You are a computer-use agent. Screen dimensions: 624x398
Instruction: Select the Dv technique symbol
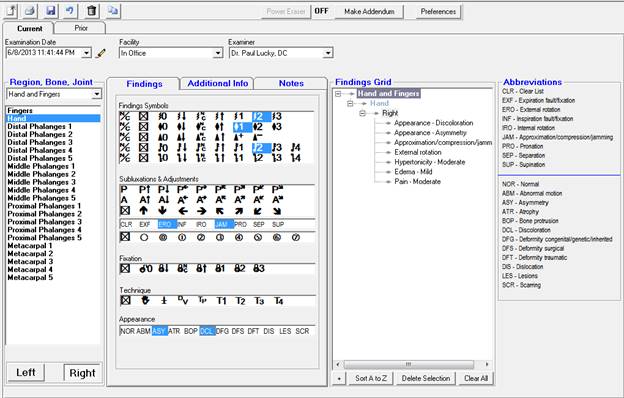tap(183, 300)
